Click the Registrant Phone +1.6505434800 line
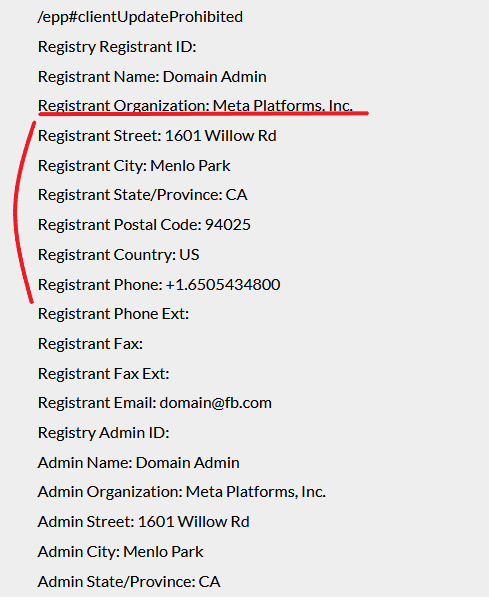 159,284
